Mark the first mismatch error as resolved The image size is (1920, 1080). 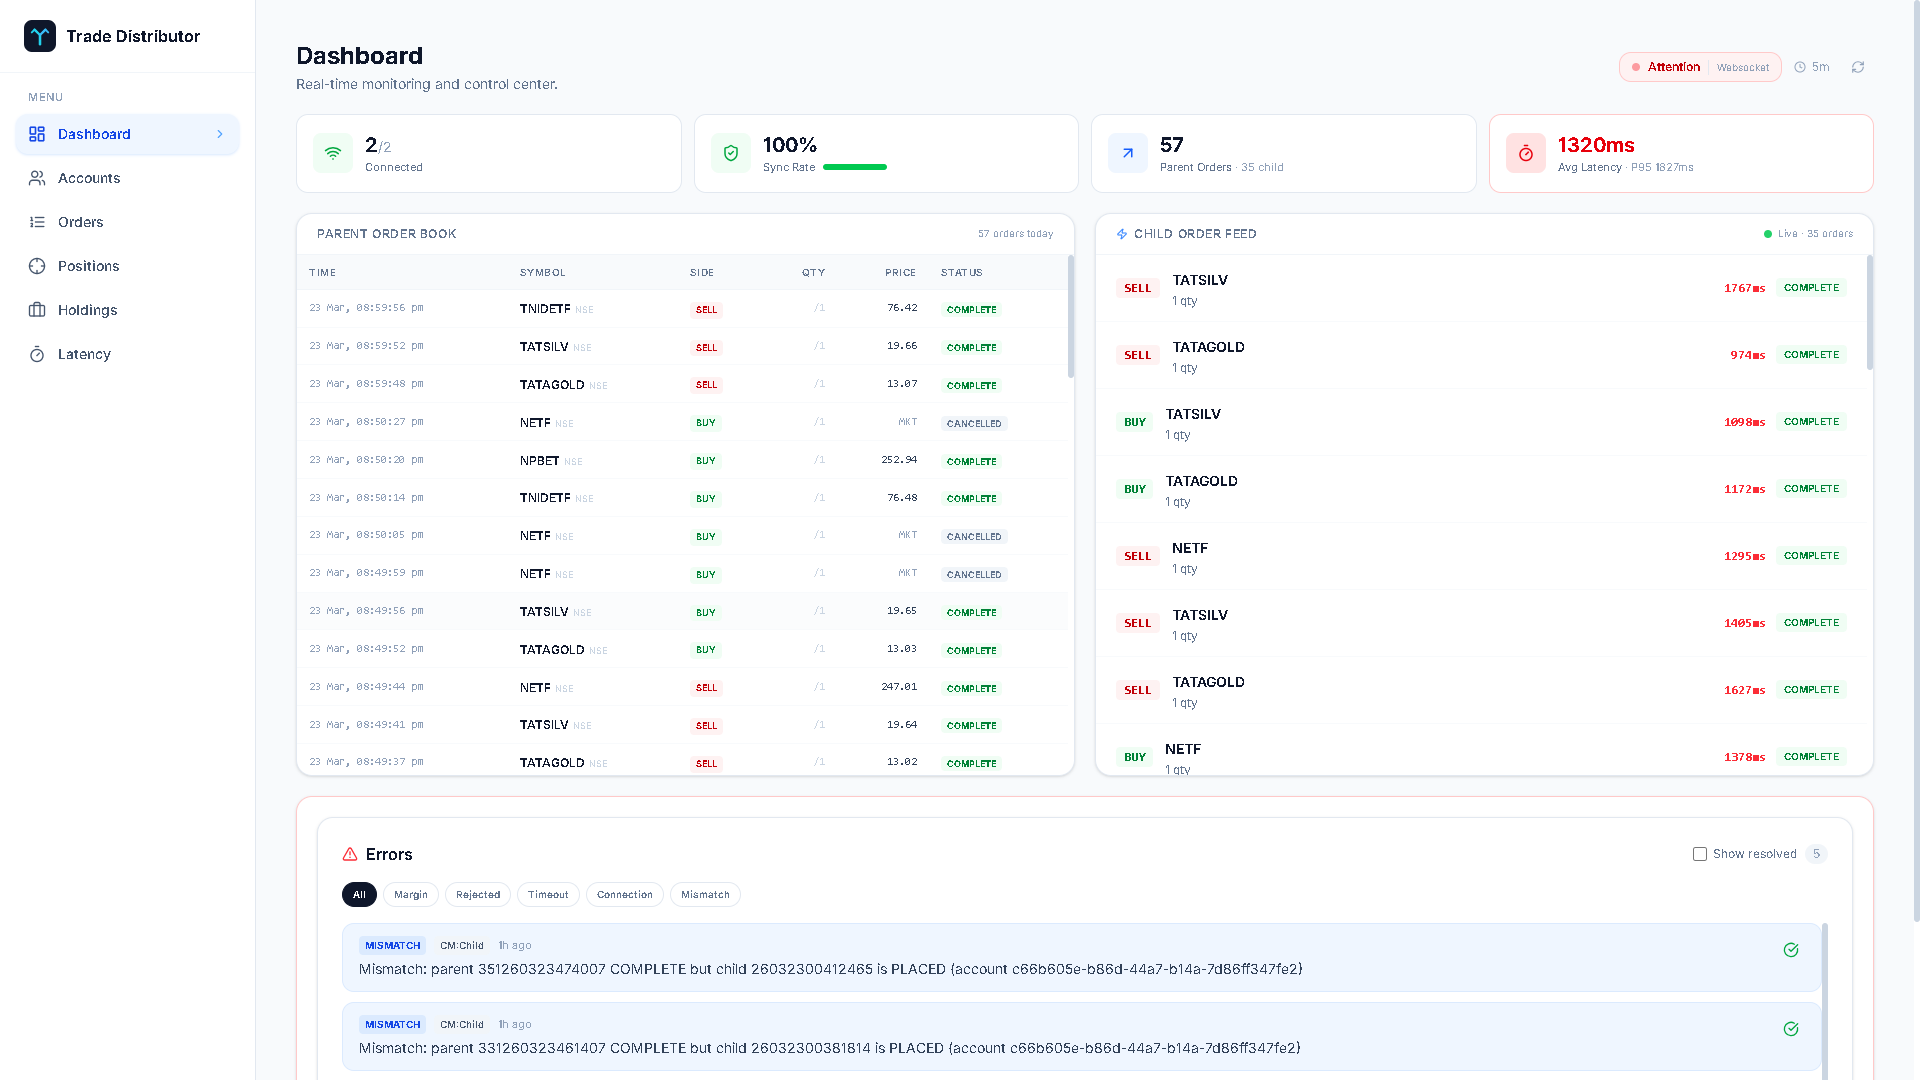point(1791,950)
